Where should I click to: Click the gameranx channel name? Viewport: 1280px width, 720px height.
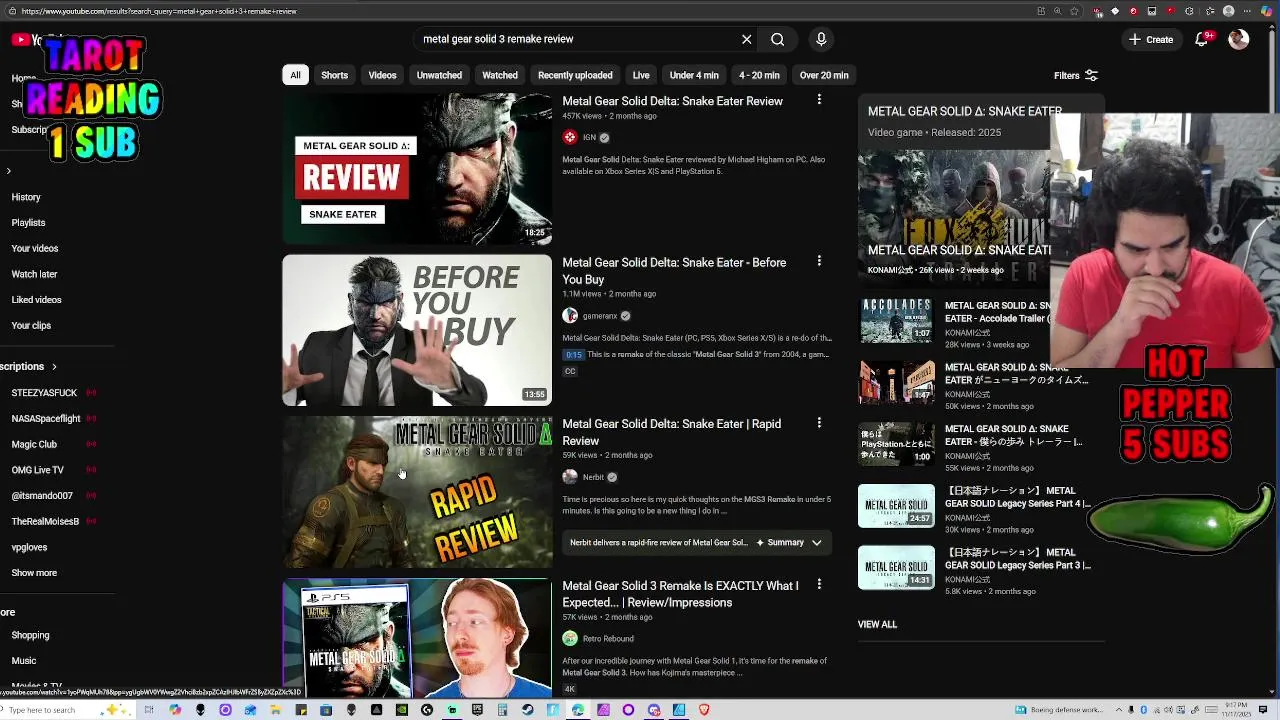tap(600, 316)
